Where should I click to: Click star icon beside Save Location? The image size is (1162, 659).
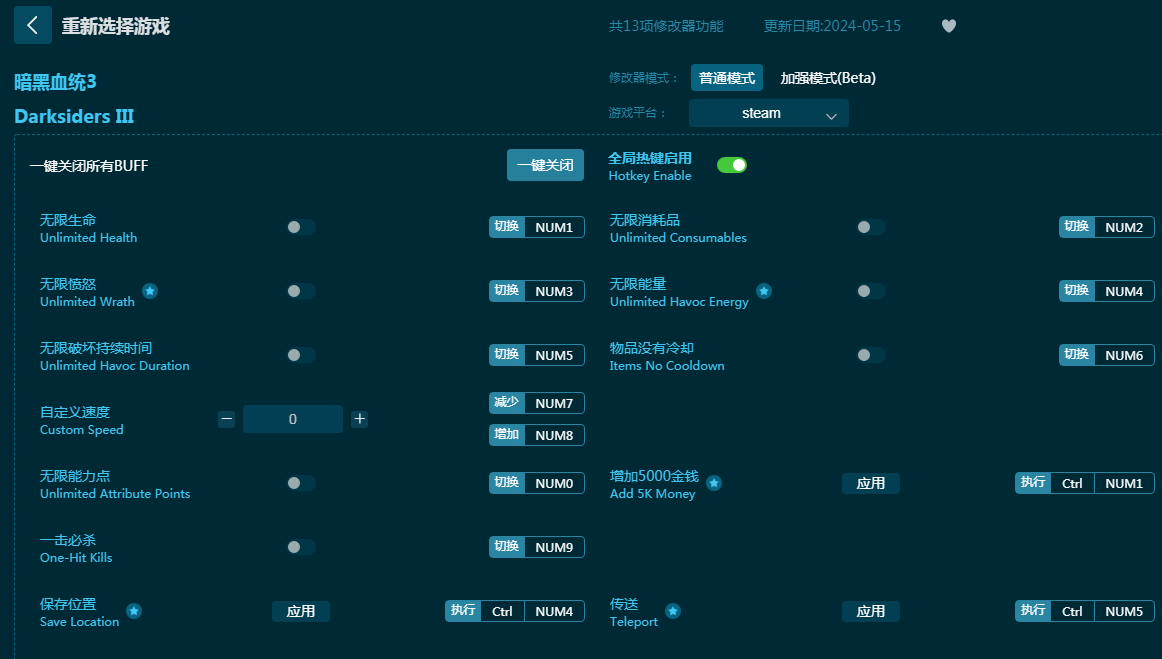134,612
